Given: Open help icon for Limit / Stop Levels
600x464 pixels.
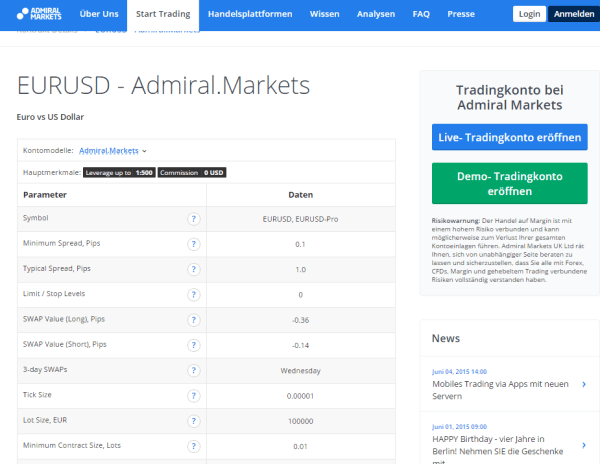Looking at the screenshot, I should pos(194,295).
